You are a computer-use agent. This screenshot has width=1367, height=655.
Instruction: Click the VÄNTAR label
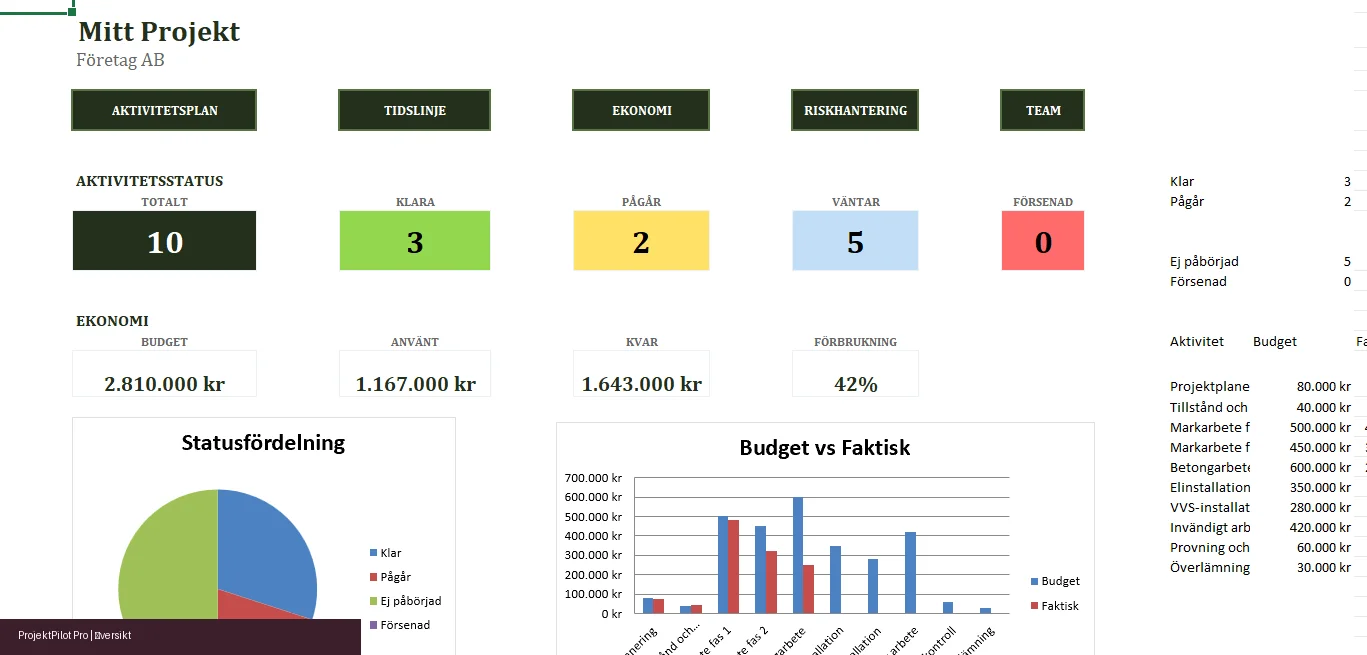coord(856,202)
